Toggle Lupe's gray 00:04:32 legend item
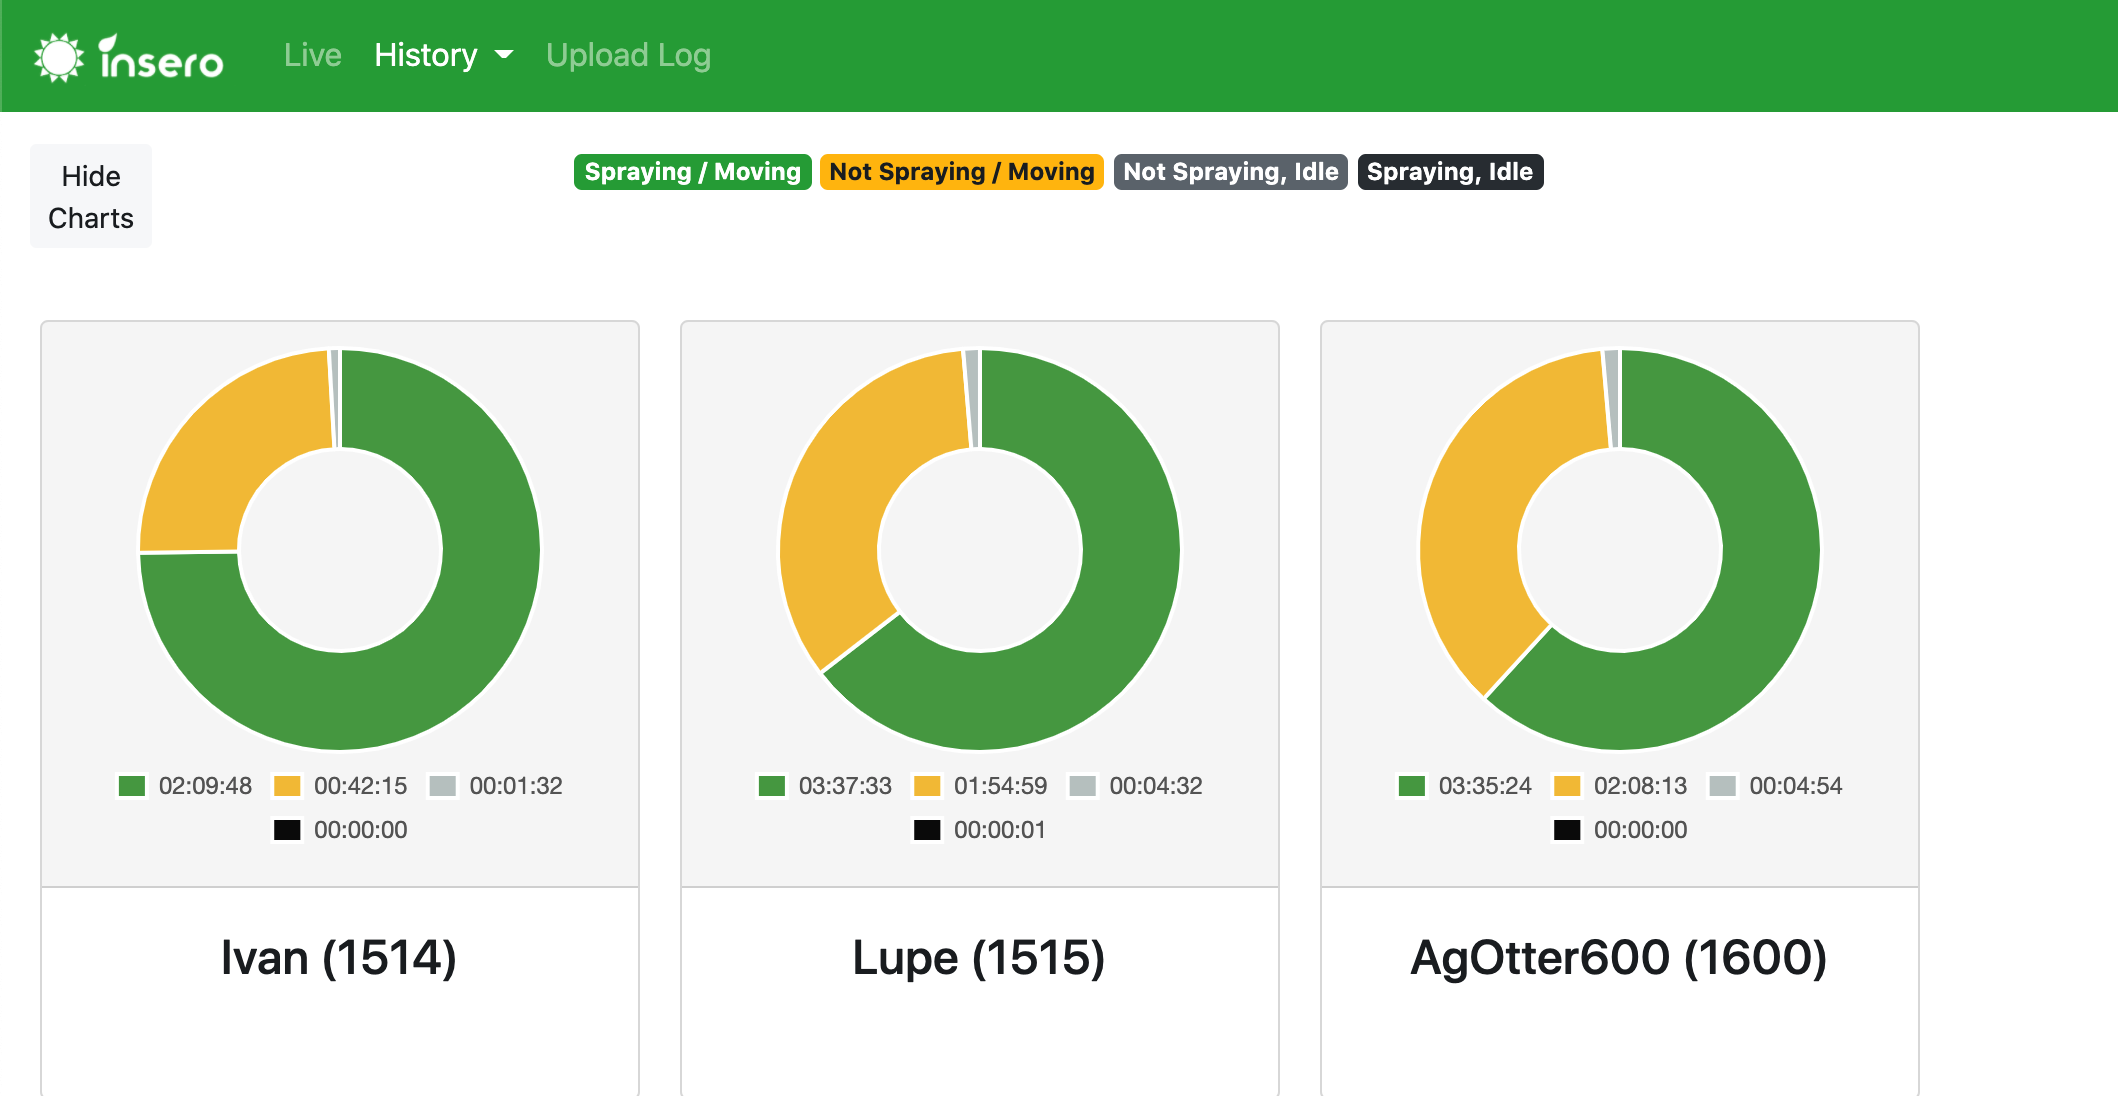This screenshot has height=1096, width=2118. [x=1136, y=786]
